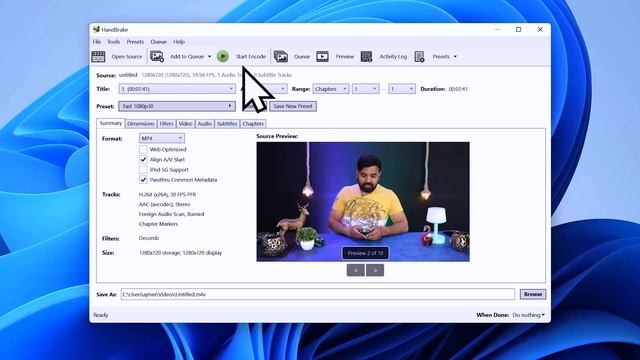Viewport: 640px width, 360px height.
Task: Click the Add to Queue icon
Action: [x=157, y=56]
